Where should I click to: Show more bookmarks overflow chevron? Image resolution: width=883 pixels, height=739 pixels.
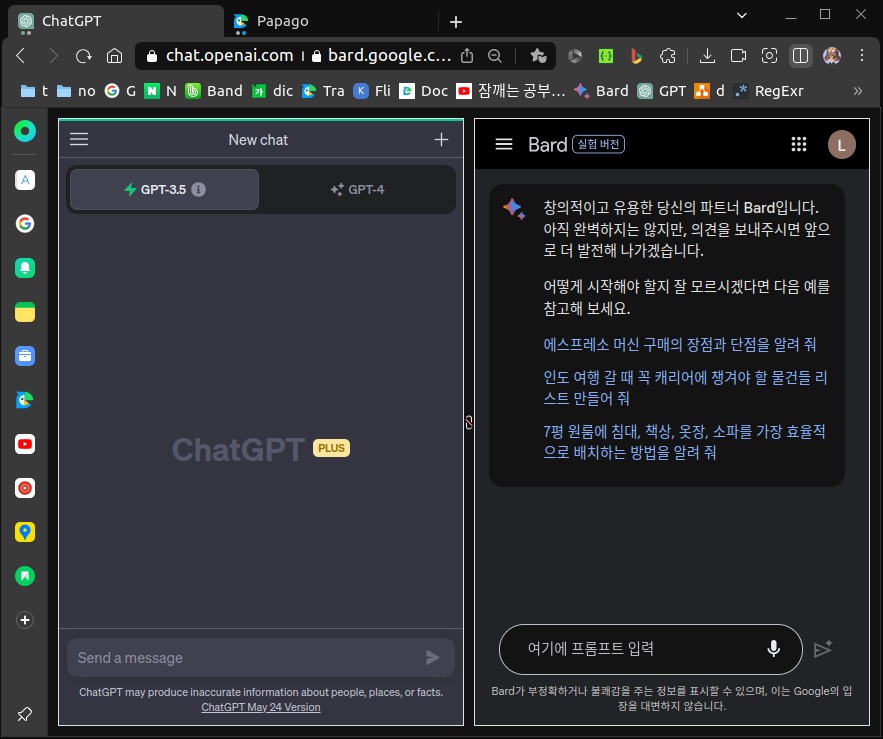858,91
